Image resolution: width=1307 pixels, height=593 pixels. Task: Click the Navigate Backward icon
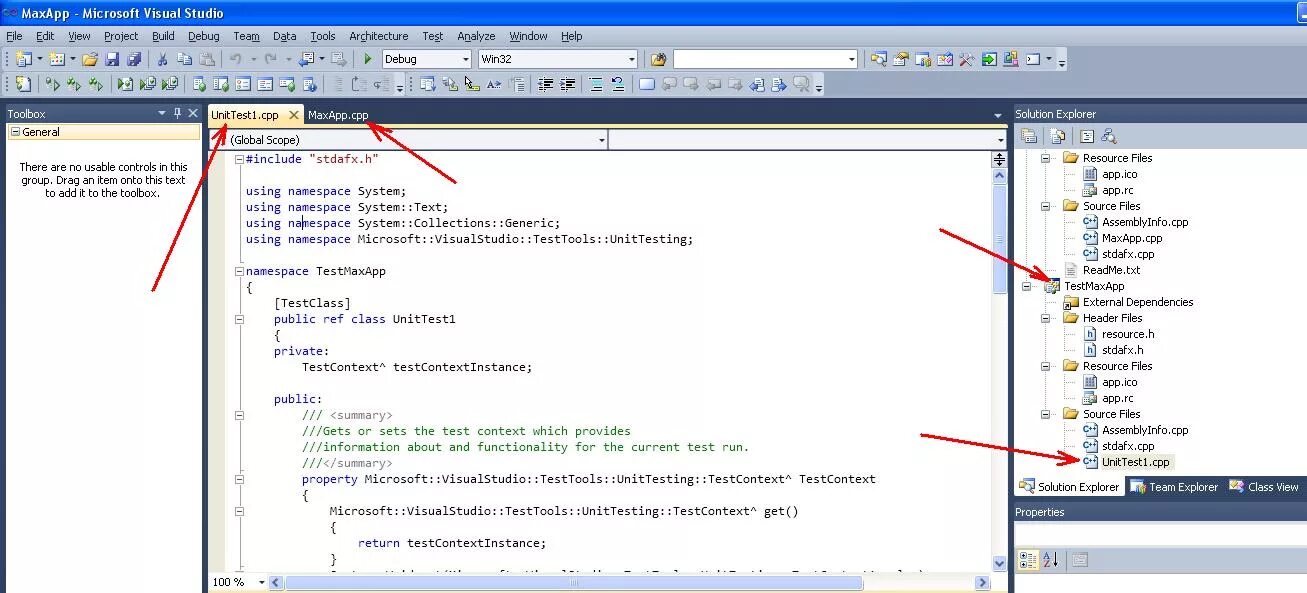tap(304, 59)
